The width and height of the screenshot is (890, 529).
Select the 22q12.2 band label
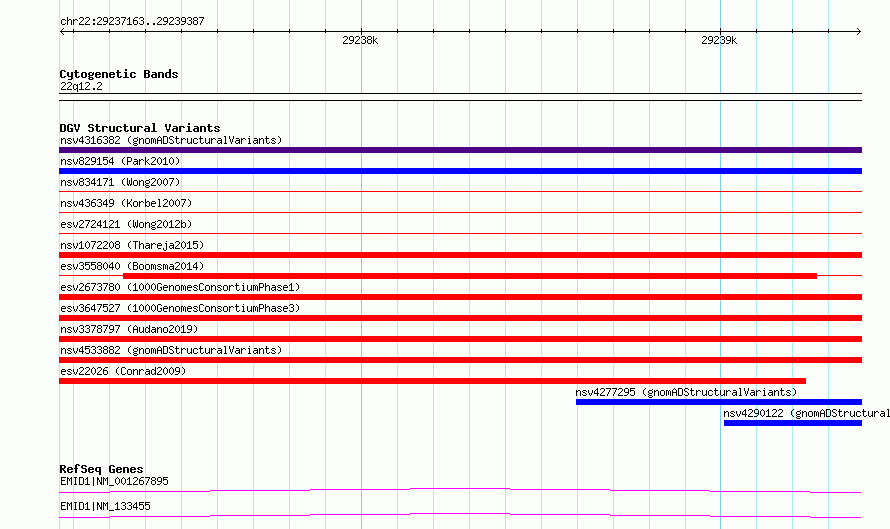81,86
